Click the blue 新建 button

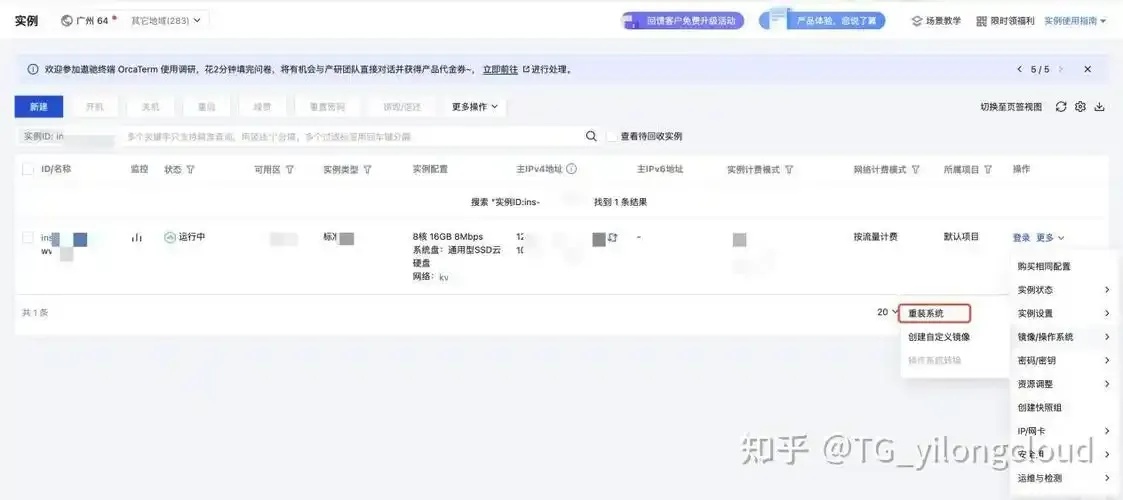click(39, 107)
